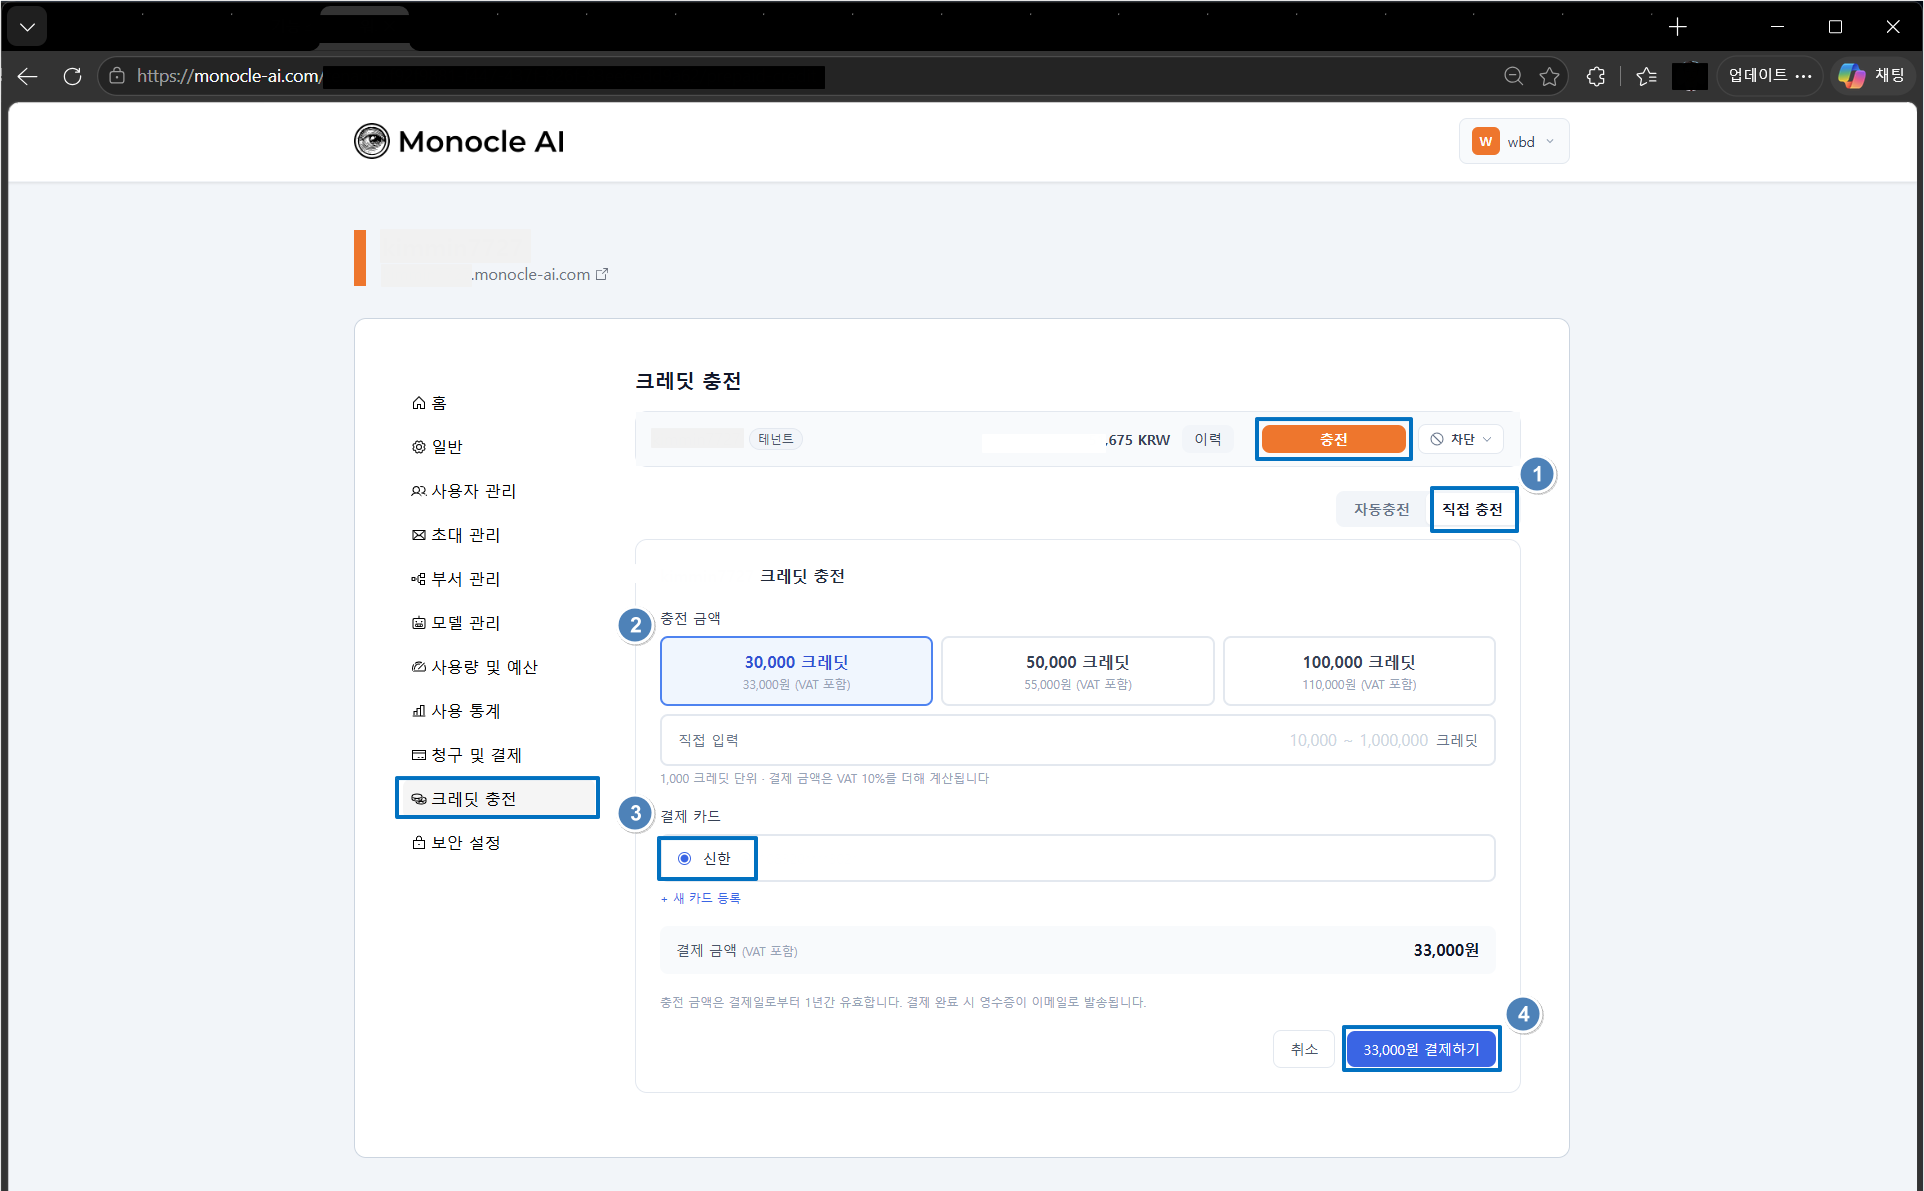Expand the wbd account dropdown
Viewport: 1924px width, 1191px height.
[1513, 141]
